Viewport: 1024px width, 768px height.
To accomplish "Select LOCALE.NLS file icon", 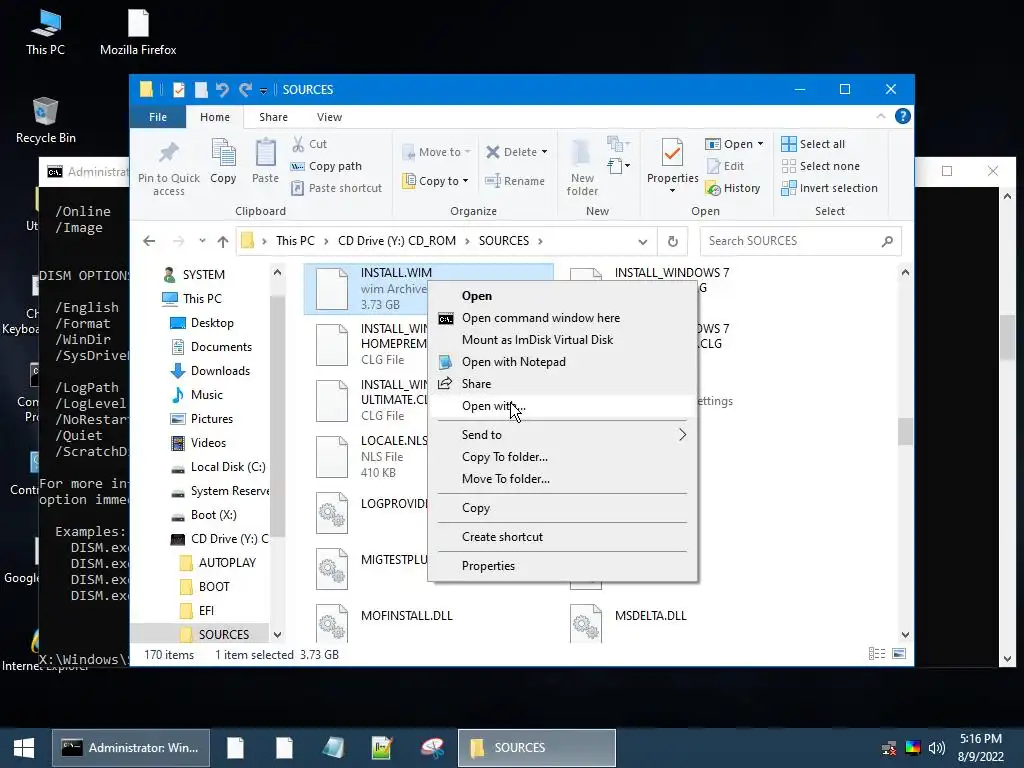I will pyautogui.click(x=332, y=456).
